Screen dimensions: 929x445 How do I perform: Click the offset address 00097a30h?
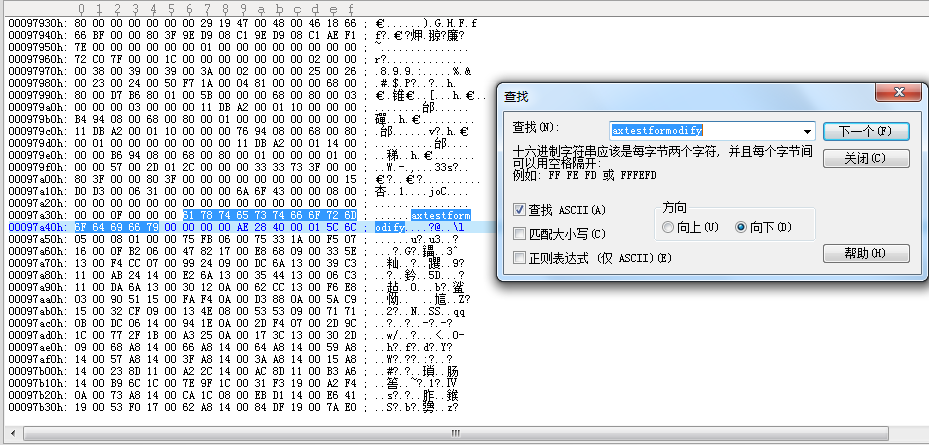tap(37, 215)
